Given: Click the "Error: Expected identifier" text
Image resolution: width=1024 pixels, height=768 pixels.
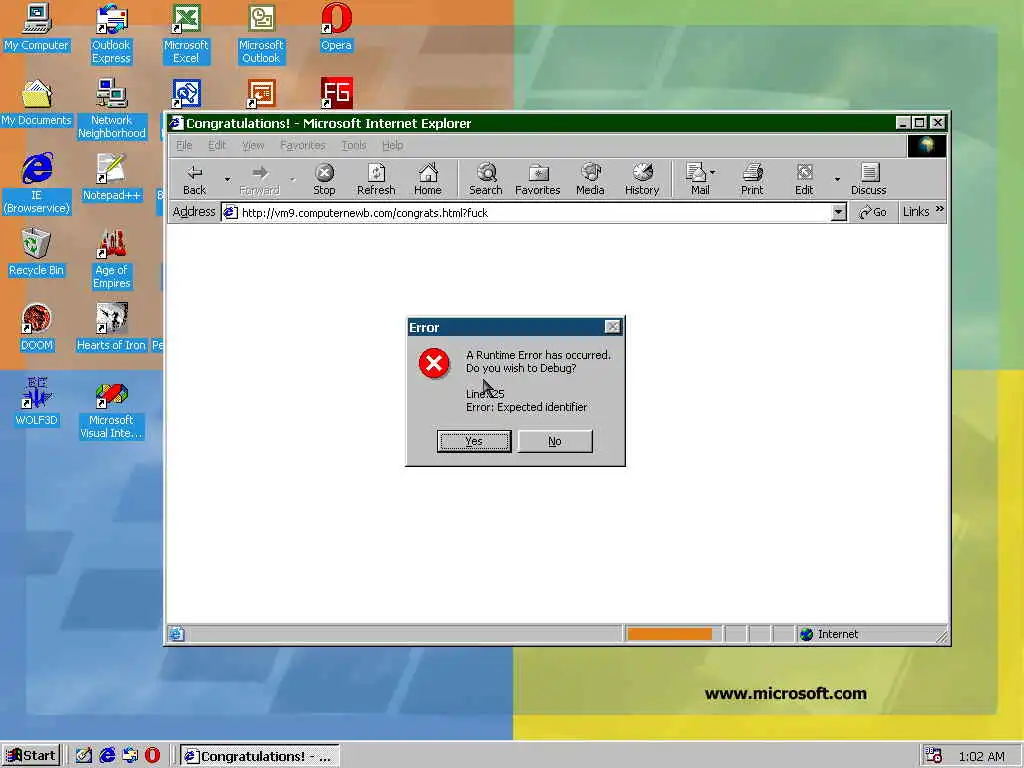Looking at the screenshot, I should point(526,407).
